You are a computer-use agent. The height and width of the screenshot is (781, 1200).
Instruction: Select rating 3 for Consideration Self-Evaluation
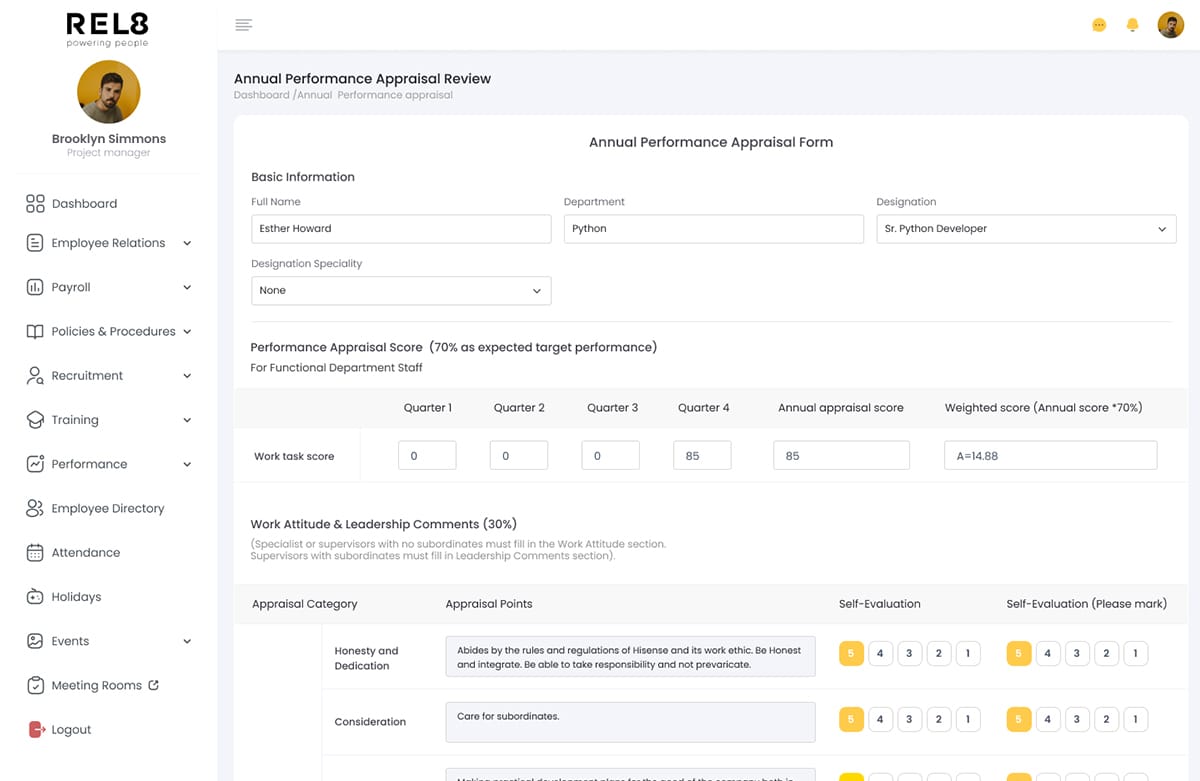pyautogui.click(x=909, y=719)
